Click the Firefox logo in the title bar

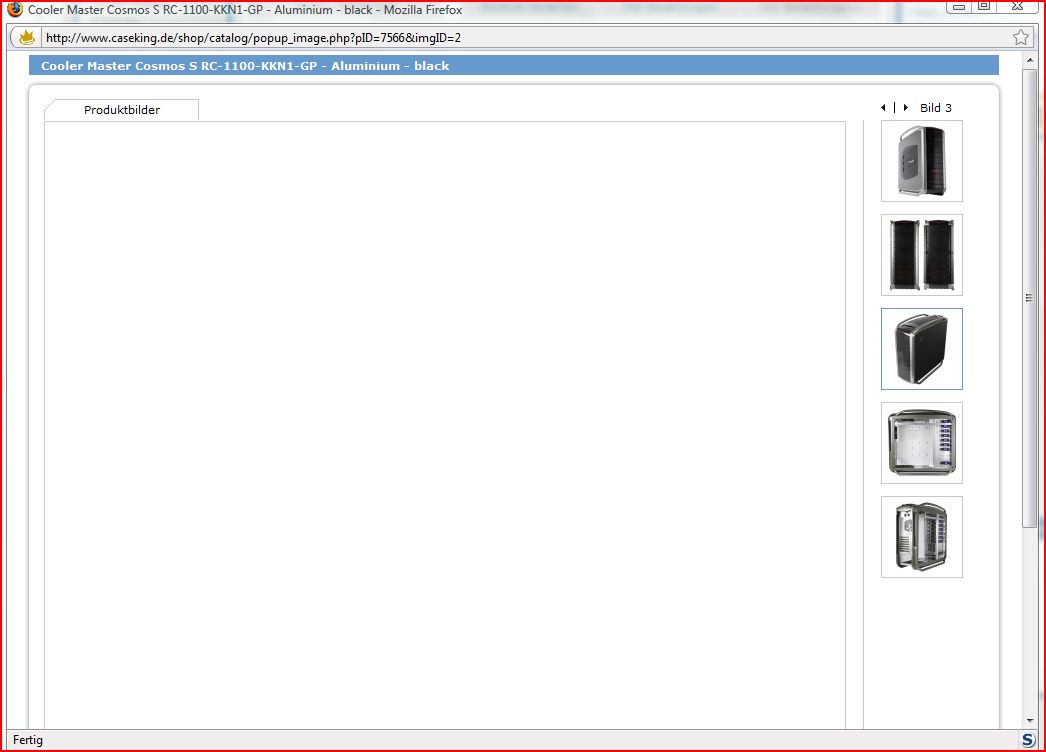pyautogui.click(x=15, y=9)
